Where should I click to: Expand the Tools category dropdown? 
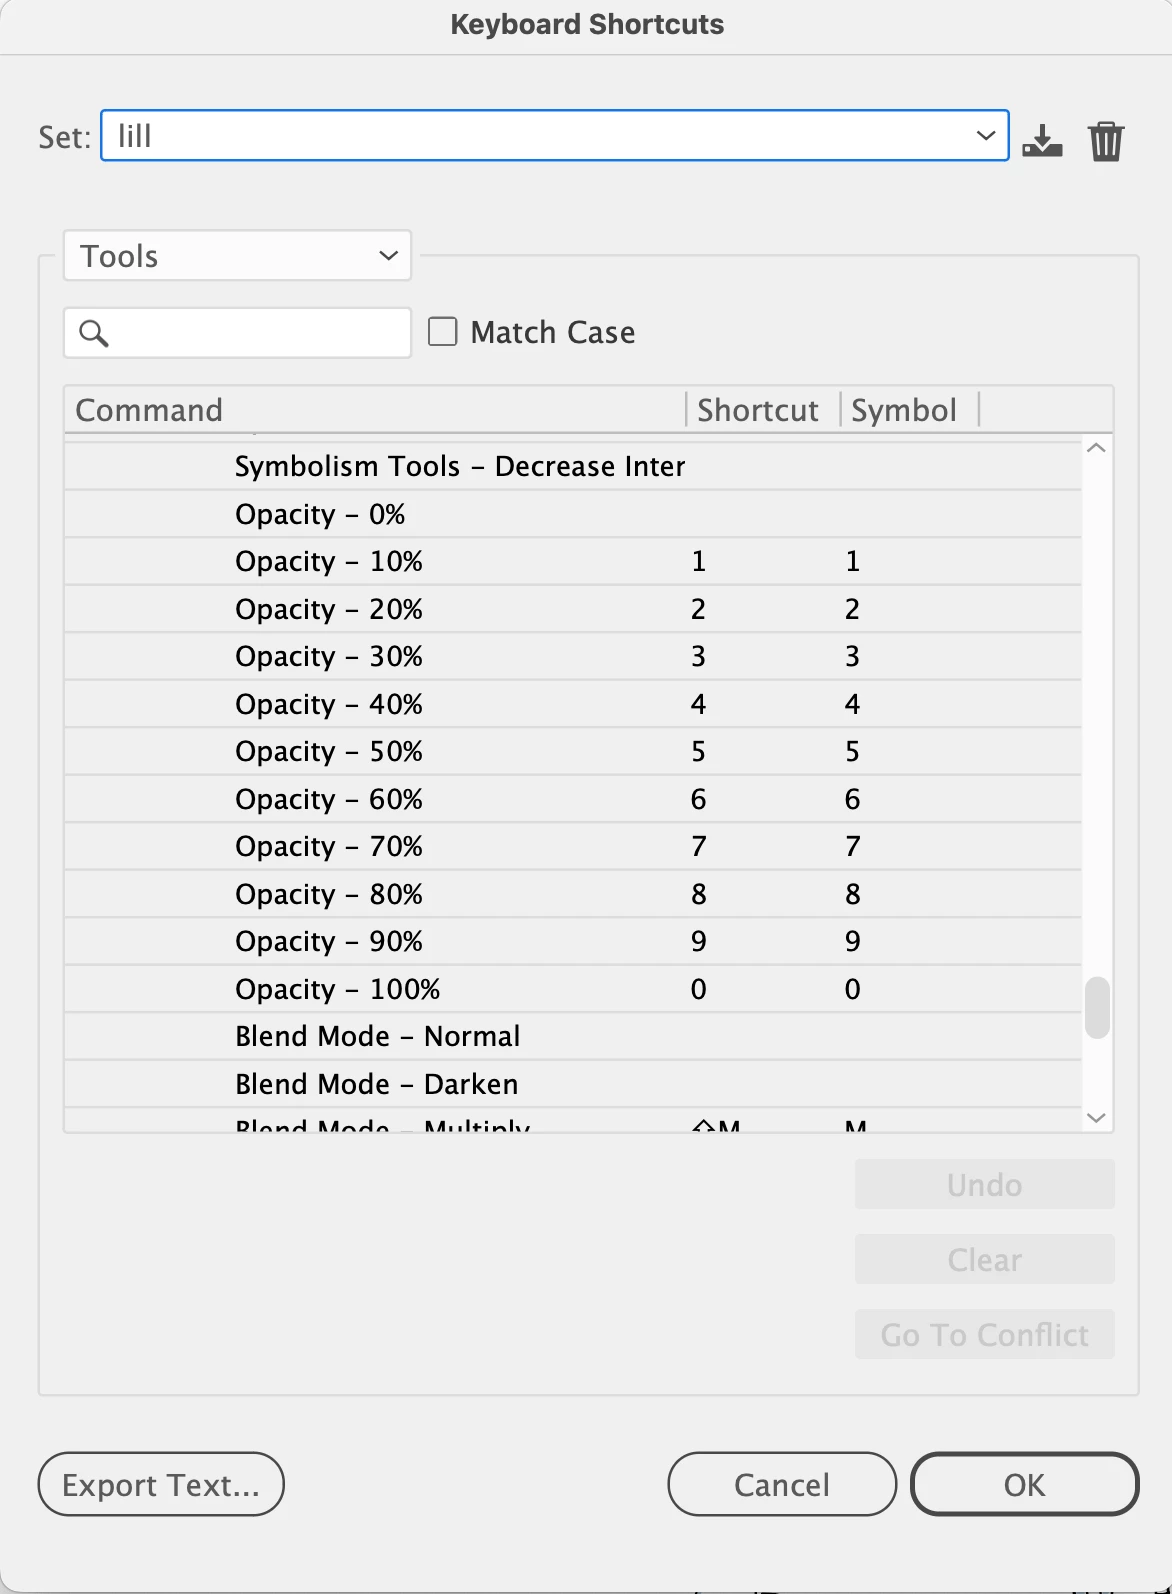238,256
